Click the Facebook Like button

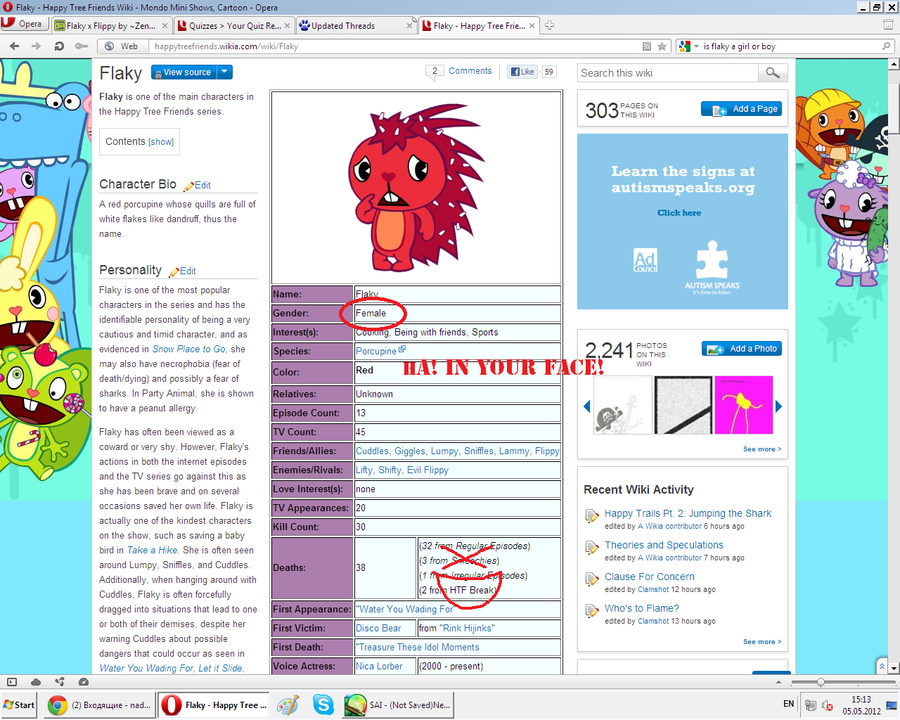[x=523, y=72]
